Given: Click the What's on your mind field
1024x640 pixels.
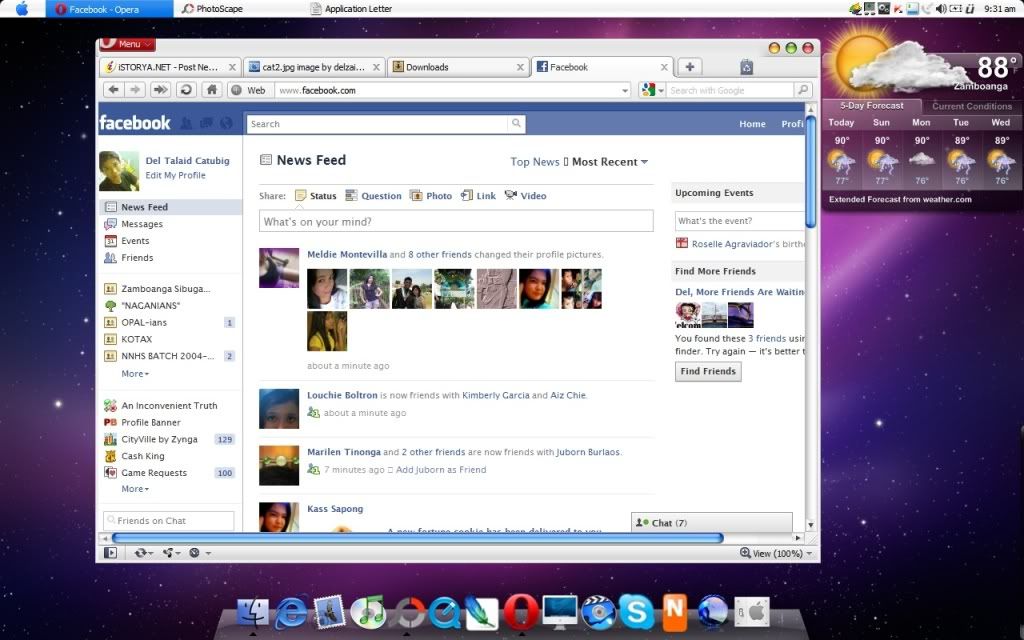Looking at the screenshot, I should coord(456,221).
